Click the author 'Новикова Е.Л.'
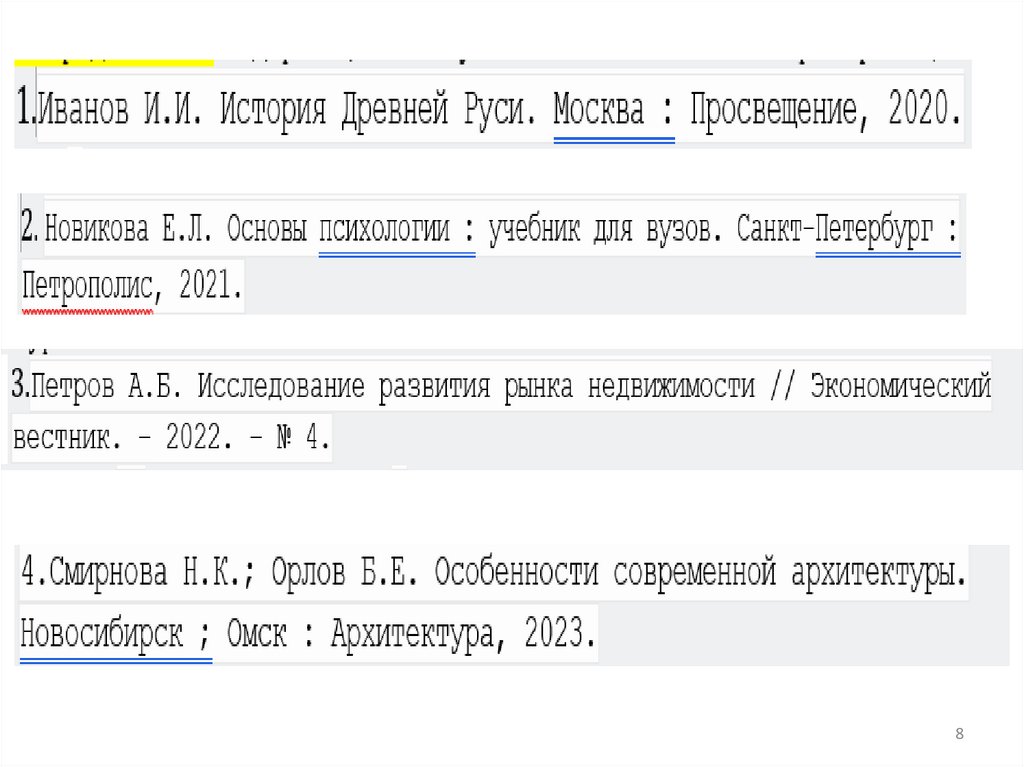This screenshot has height=767, width=1024. point(129,229)
